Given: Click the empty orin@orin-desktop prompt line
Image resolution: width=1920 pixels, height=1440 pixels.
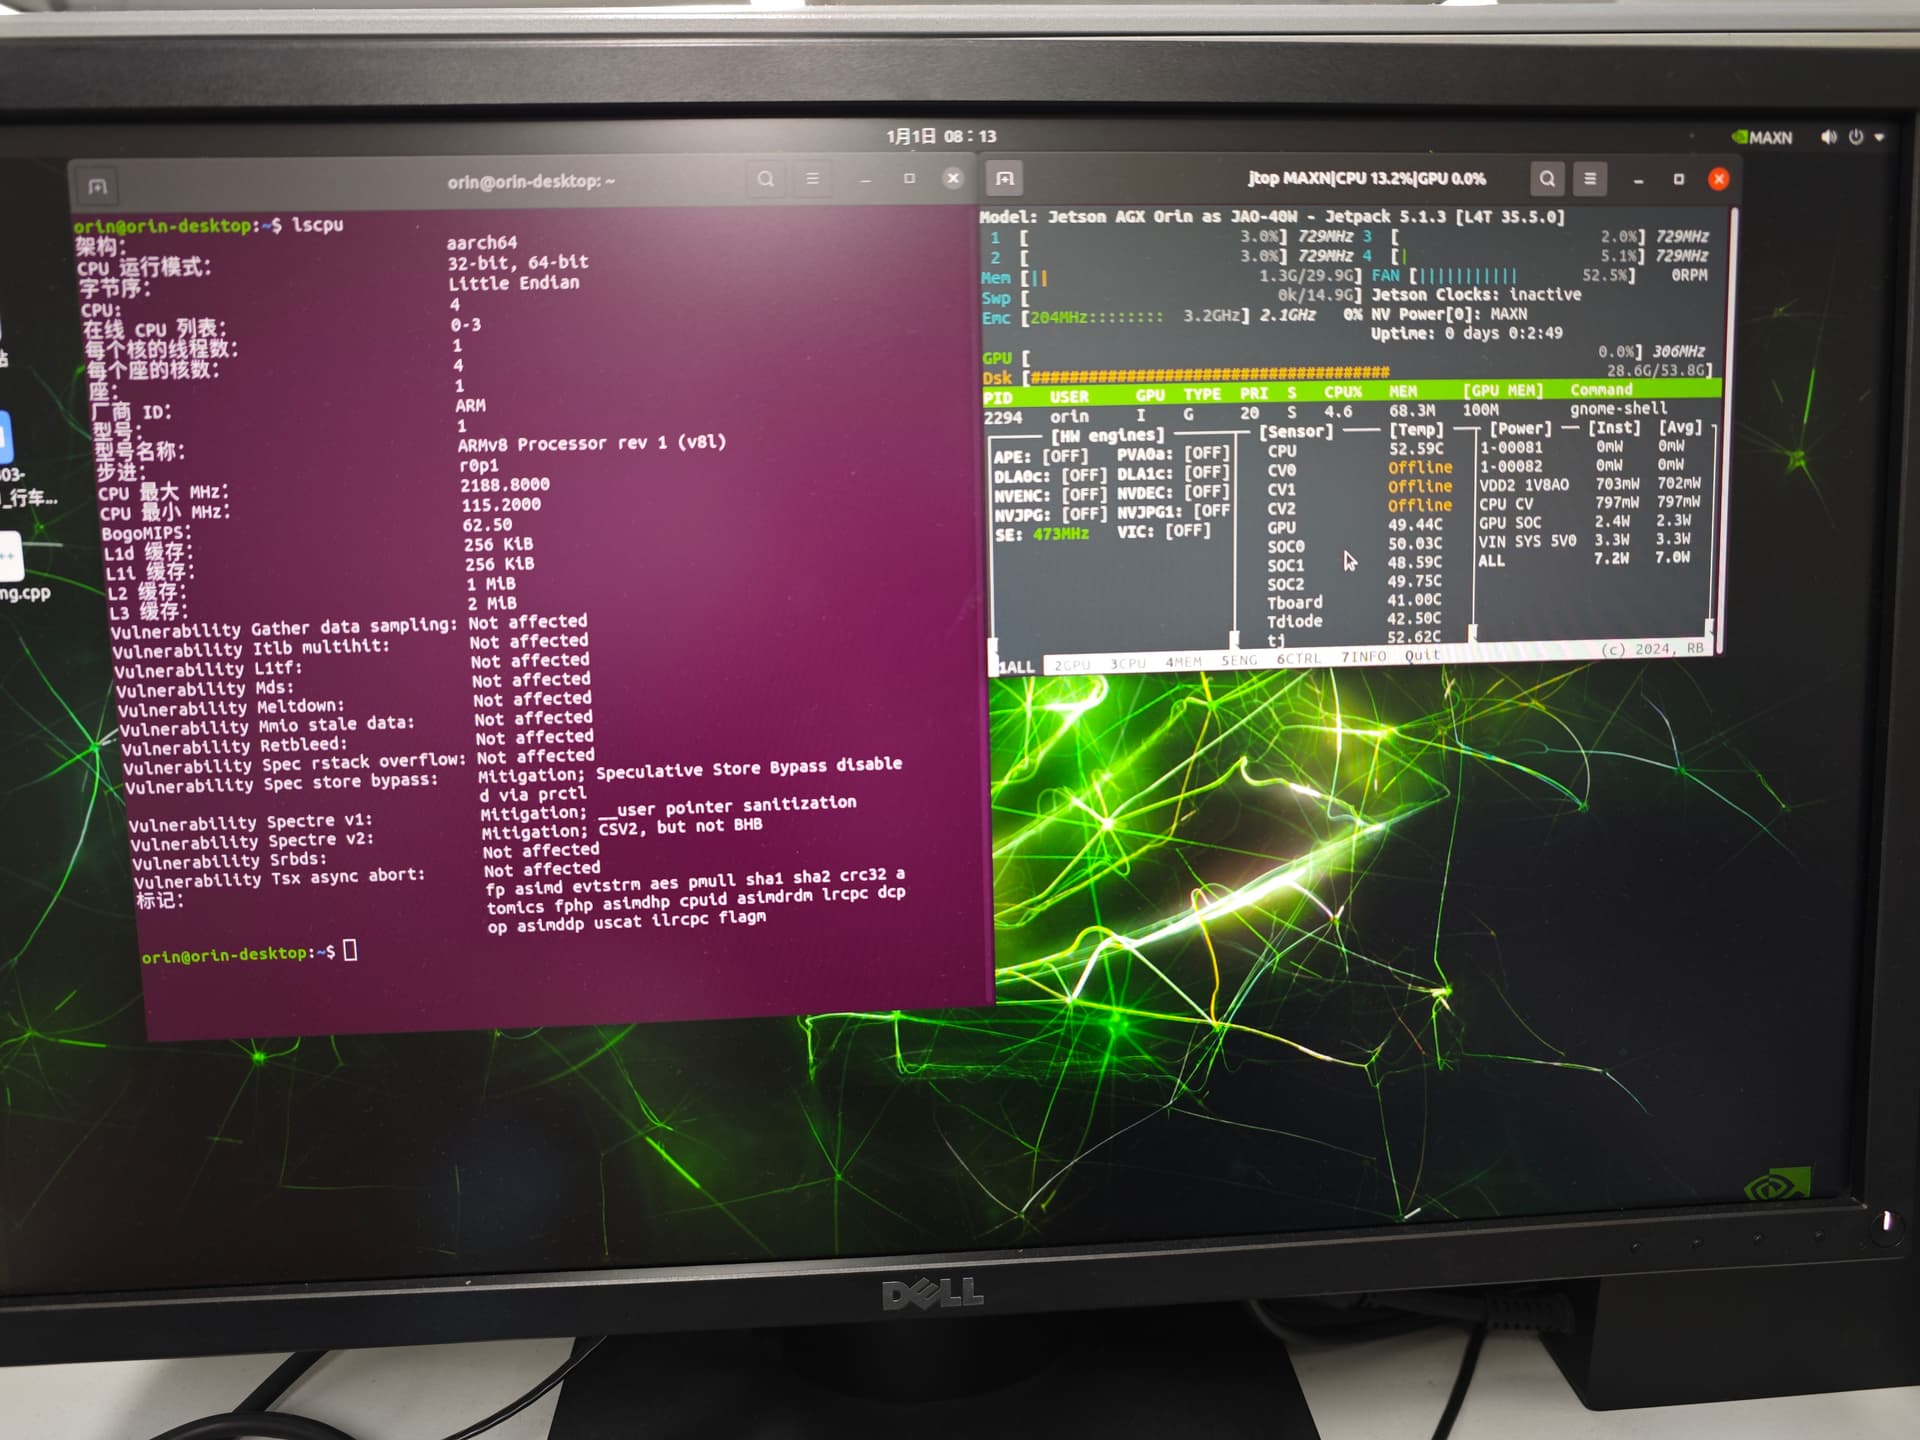Looking at the screenshot, I should 249,953.
